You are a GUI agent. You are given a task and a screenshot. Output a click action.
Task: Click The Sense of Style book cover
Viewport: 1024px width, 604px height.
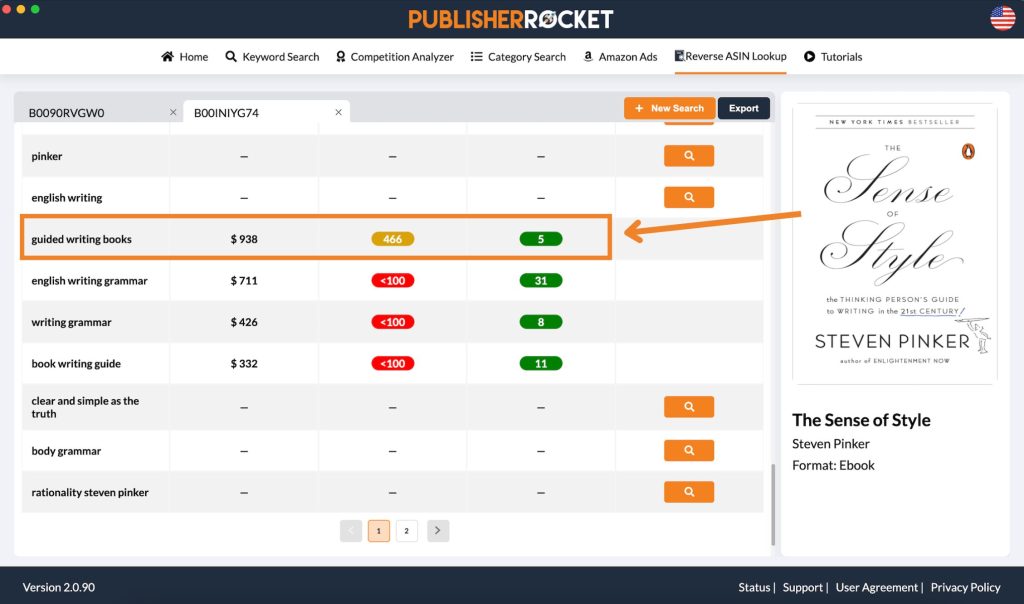tap(894, 244)
